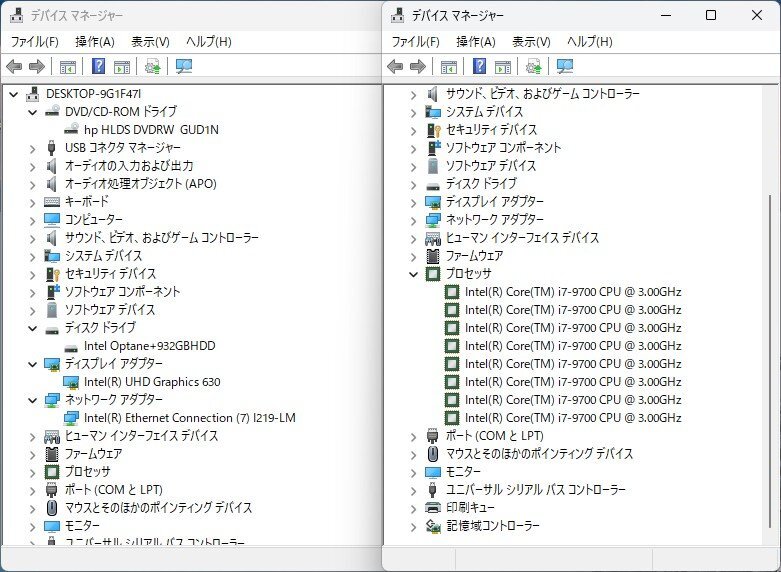Click the computer icon next to DESKTOP-9G1F47I
This screenshot has width=781, height=572.
pyautogui.click(x=33, y=94)
